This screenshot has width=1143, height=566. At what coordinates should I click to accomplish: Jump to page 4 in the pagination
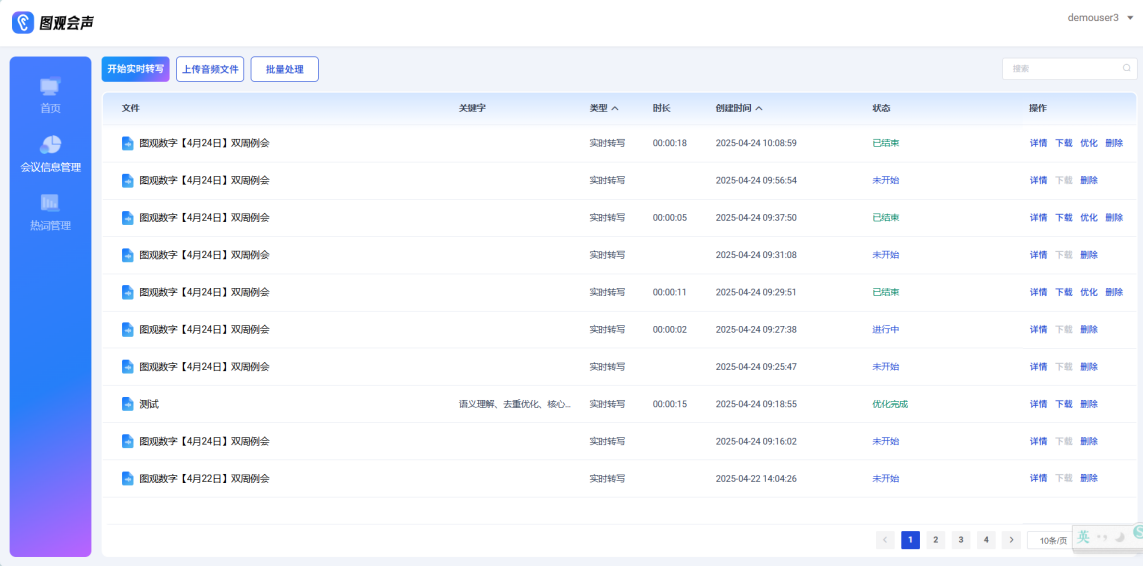(x=986, y=540)
